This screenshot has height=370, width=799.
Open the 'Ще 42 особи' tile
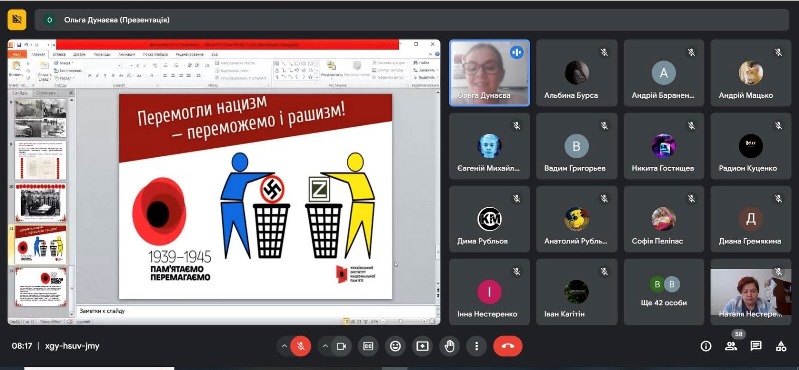pyautogui.click(x=664, y=292)
